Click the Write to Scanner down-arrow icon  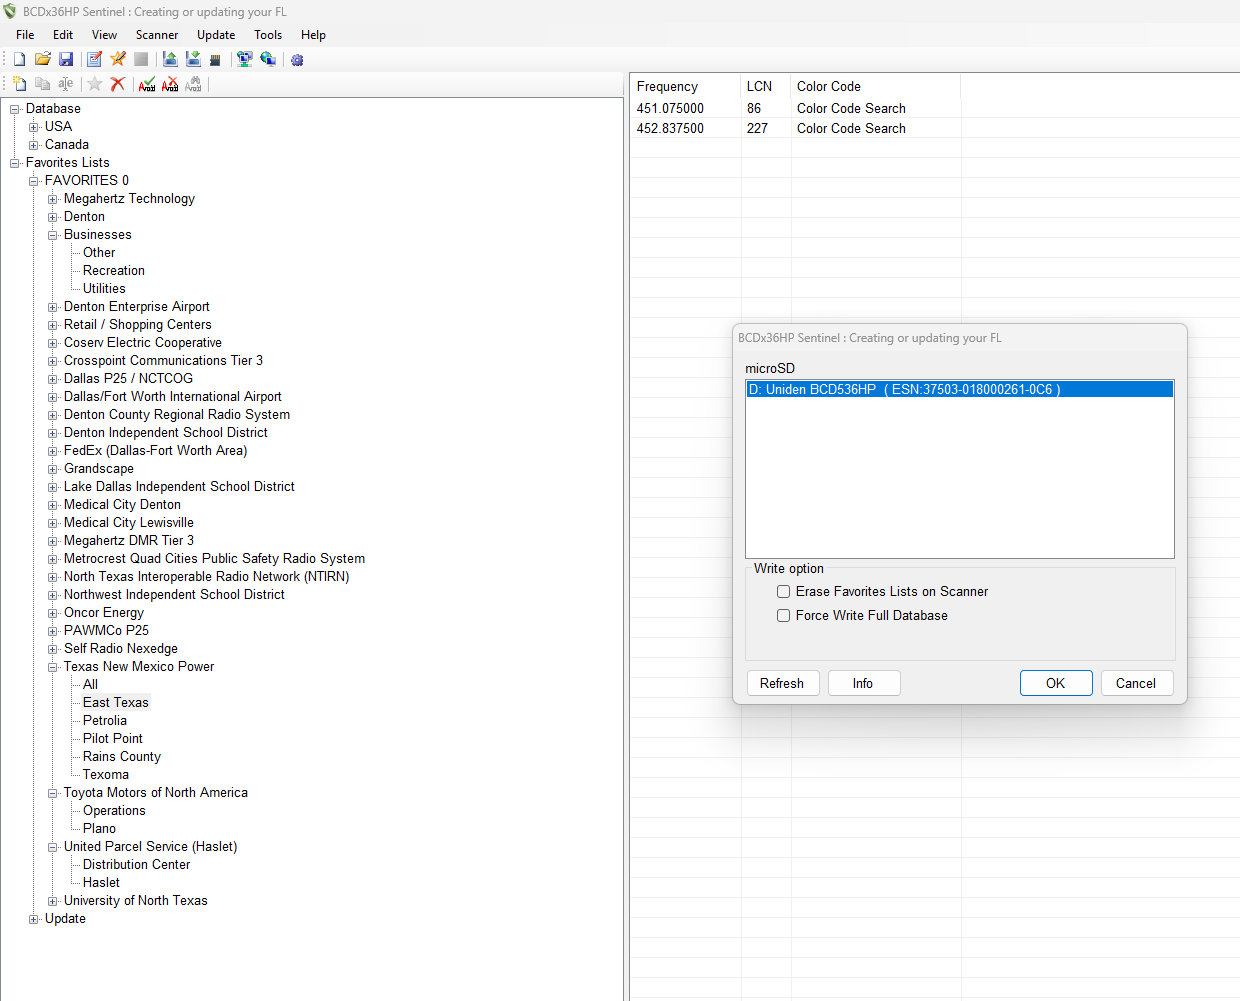[x=193, y=59]
